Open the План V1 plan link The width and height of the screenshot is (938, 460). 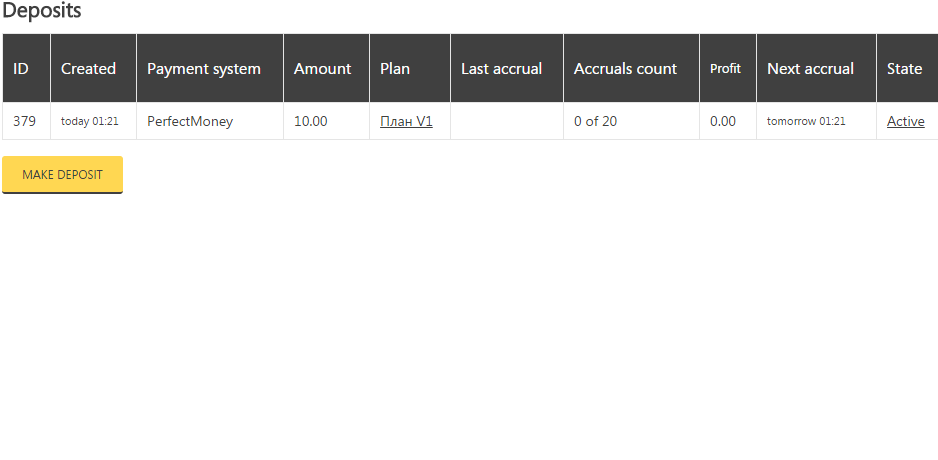(406, 121)
